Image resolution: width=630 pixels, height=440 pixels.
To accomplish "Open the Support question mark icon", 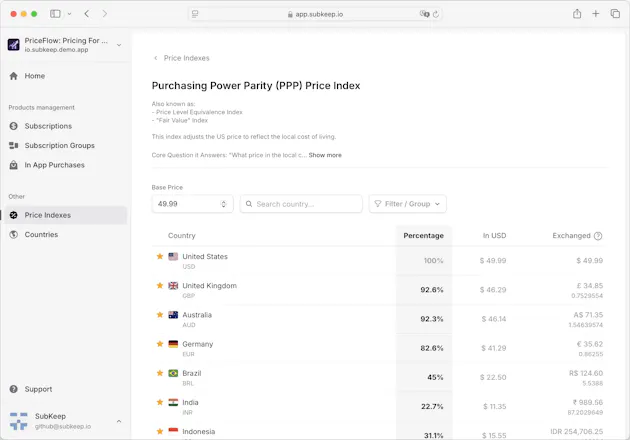I will (x=13, y=389).
